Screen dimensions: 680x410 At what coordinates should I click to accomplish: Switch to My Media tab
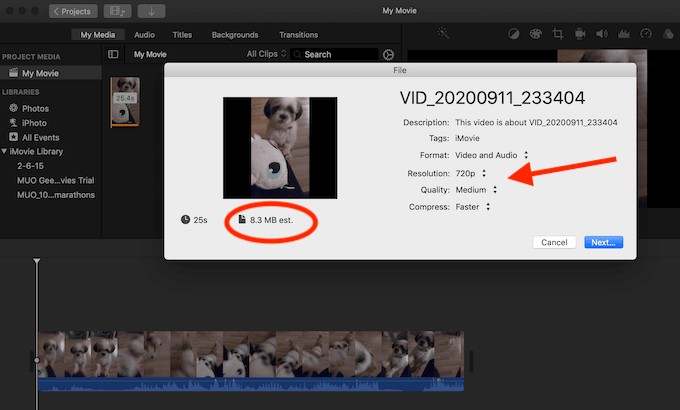[98, 35]
